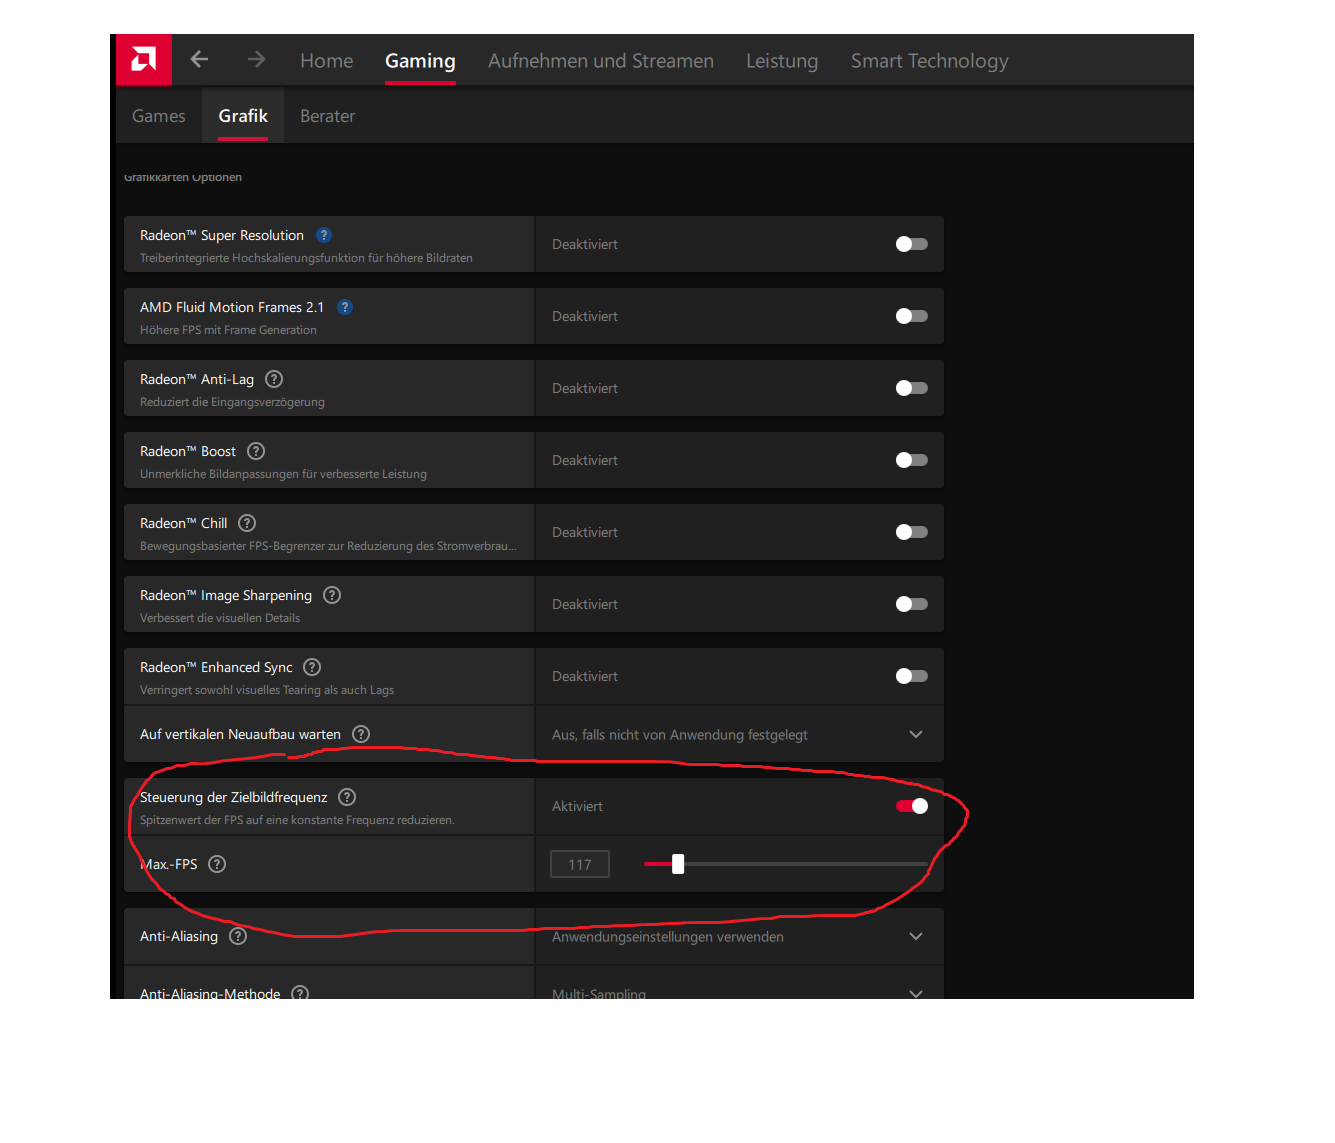This screenshot has height=1143, width=1335.
Task: Open help for AMD Fluid Motion Frames 2.1
Action: point(345,307)
